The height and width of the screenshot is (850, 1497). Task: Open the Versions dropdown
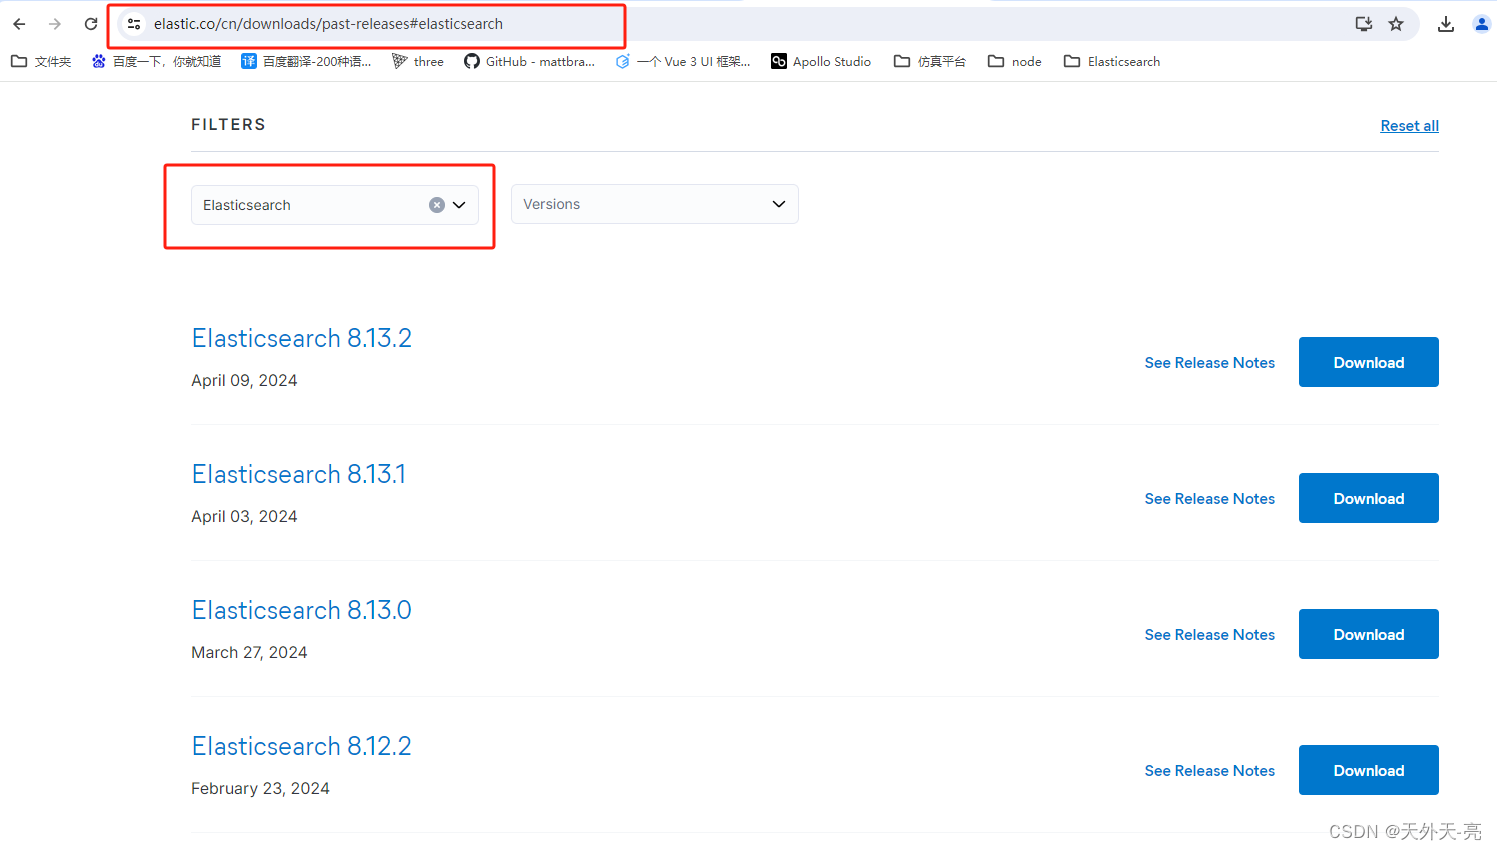(655, 204)
